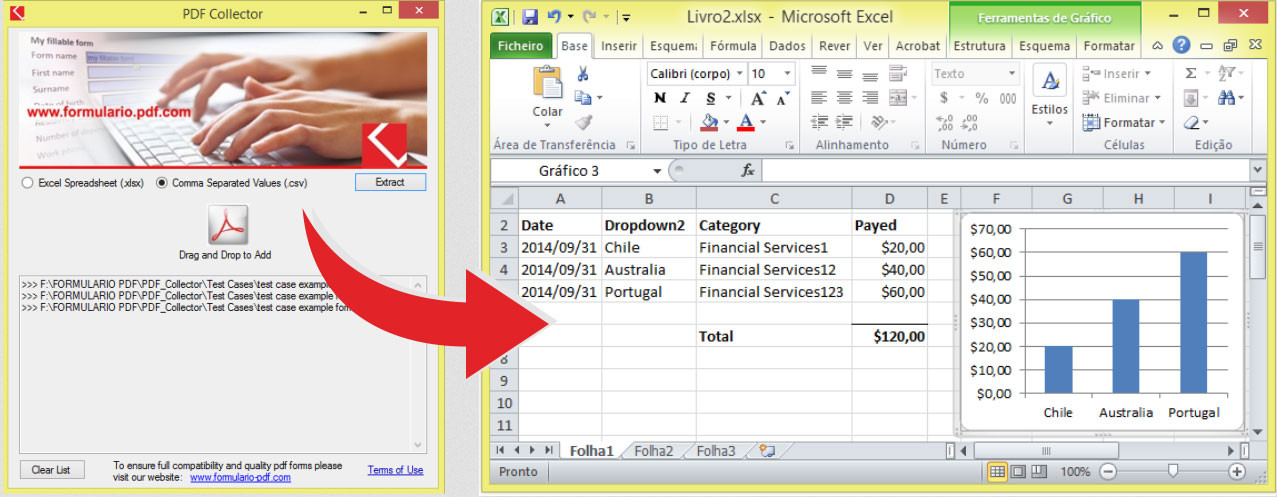Select the Excel Spreadsheet (.xlsx) radio option
Screen dimensions: 1277x497
(x=28, y=183)
